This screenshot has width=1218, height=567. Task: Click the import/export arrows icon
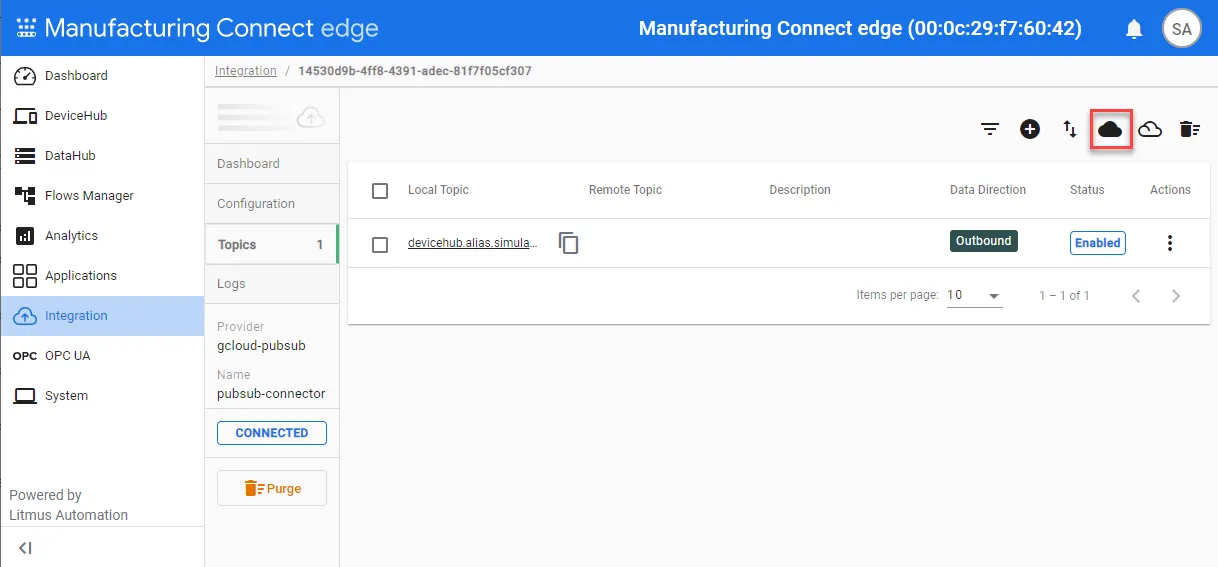(1070, 129)
